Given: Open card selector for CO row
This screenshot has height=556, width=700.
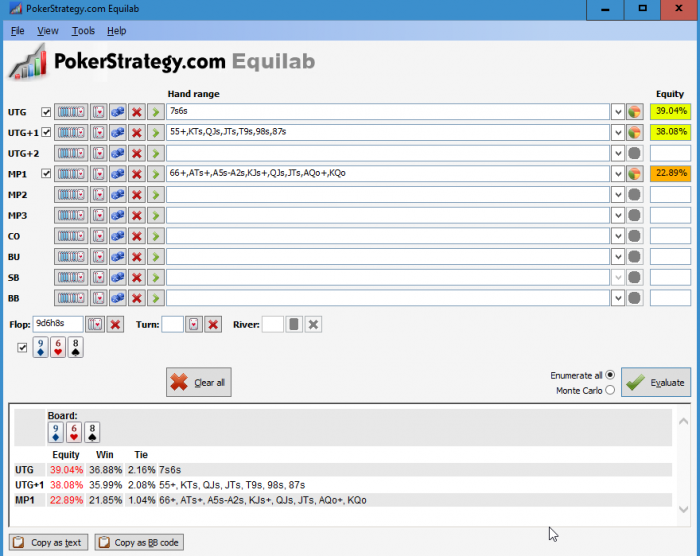Looking at the screenshot, I should 99,236.
